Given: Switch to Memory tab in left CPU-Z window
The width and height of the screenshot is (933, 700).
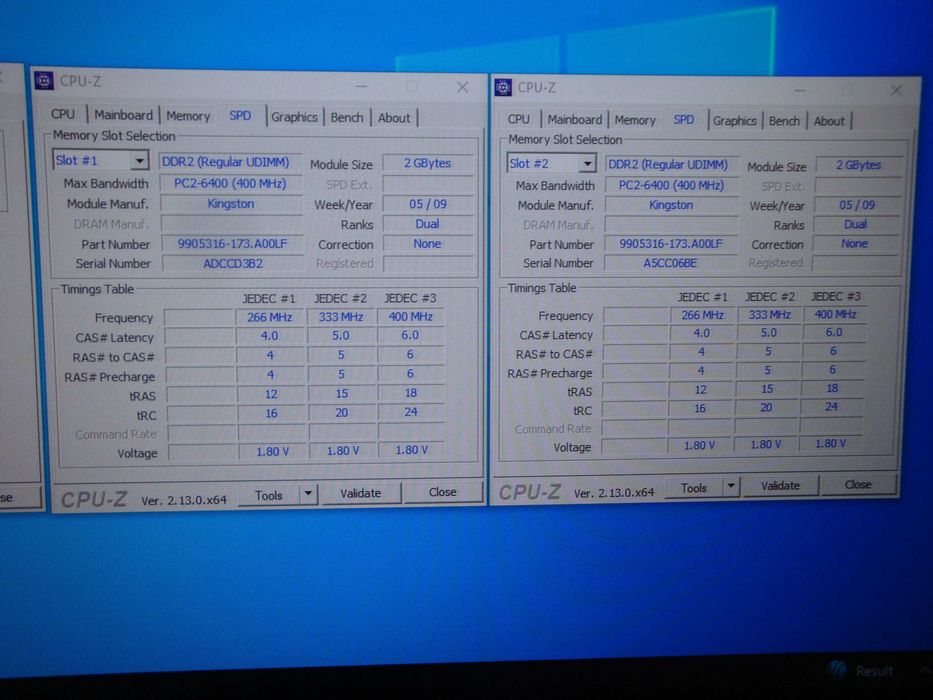Looking at the screenshot, I should click(x=188, y=116).
